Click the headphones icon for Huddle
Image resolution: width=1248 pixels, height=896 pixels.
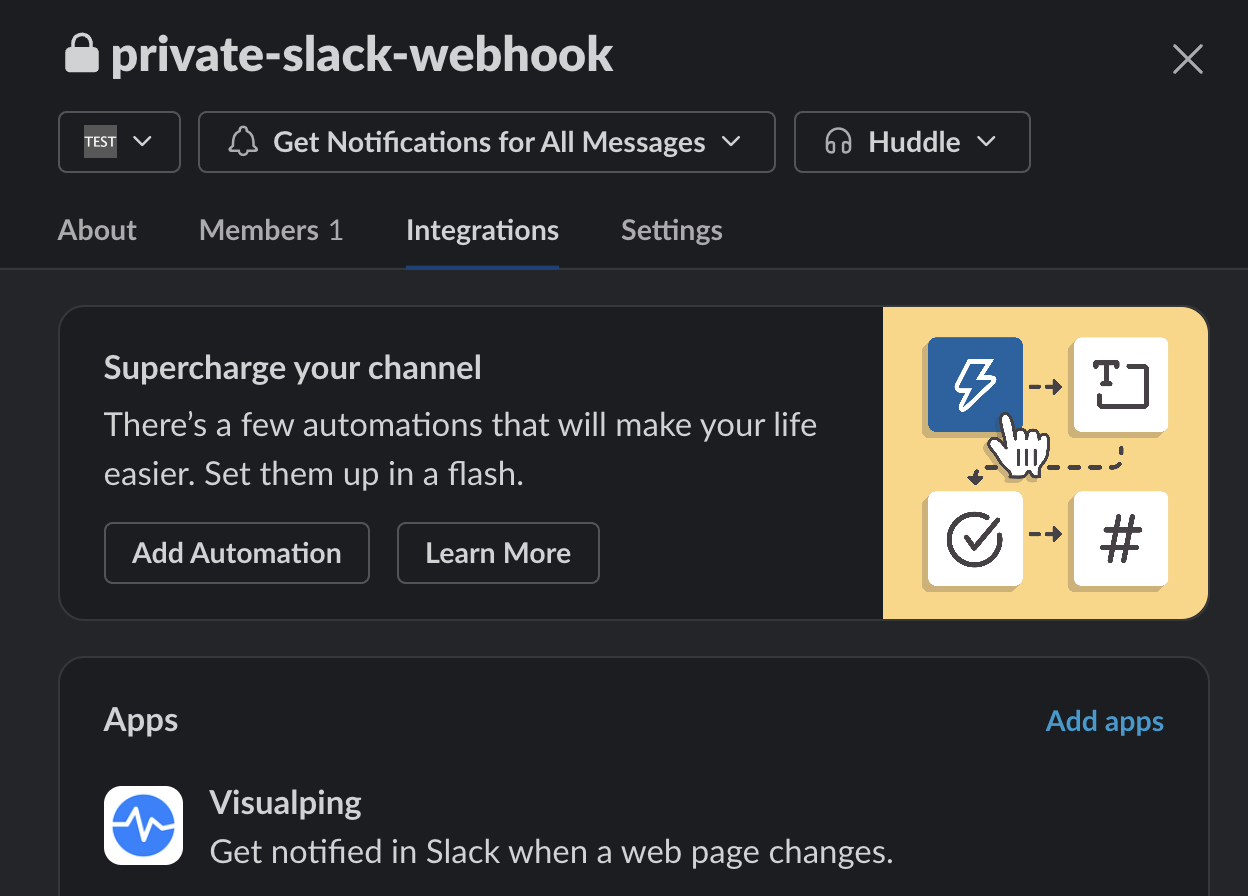tap(838, 142)
